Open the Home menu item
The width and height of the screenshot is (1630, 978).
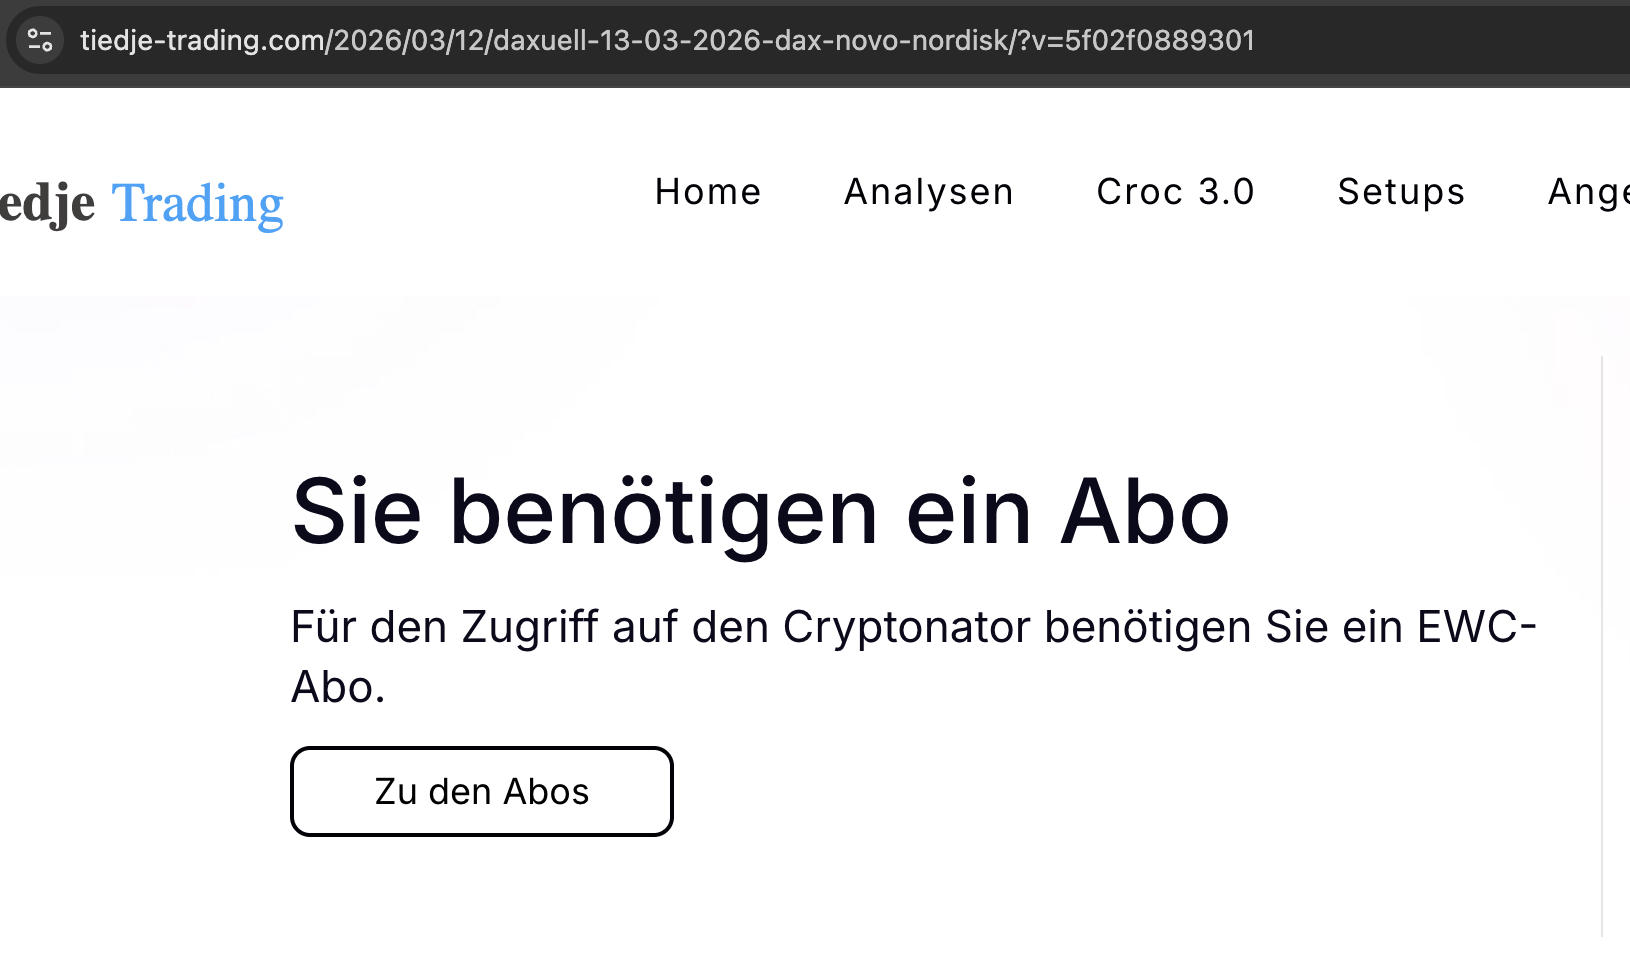point(708,191)
